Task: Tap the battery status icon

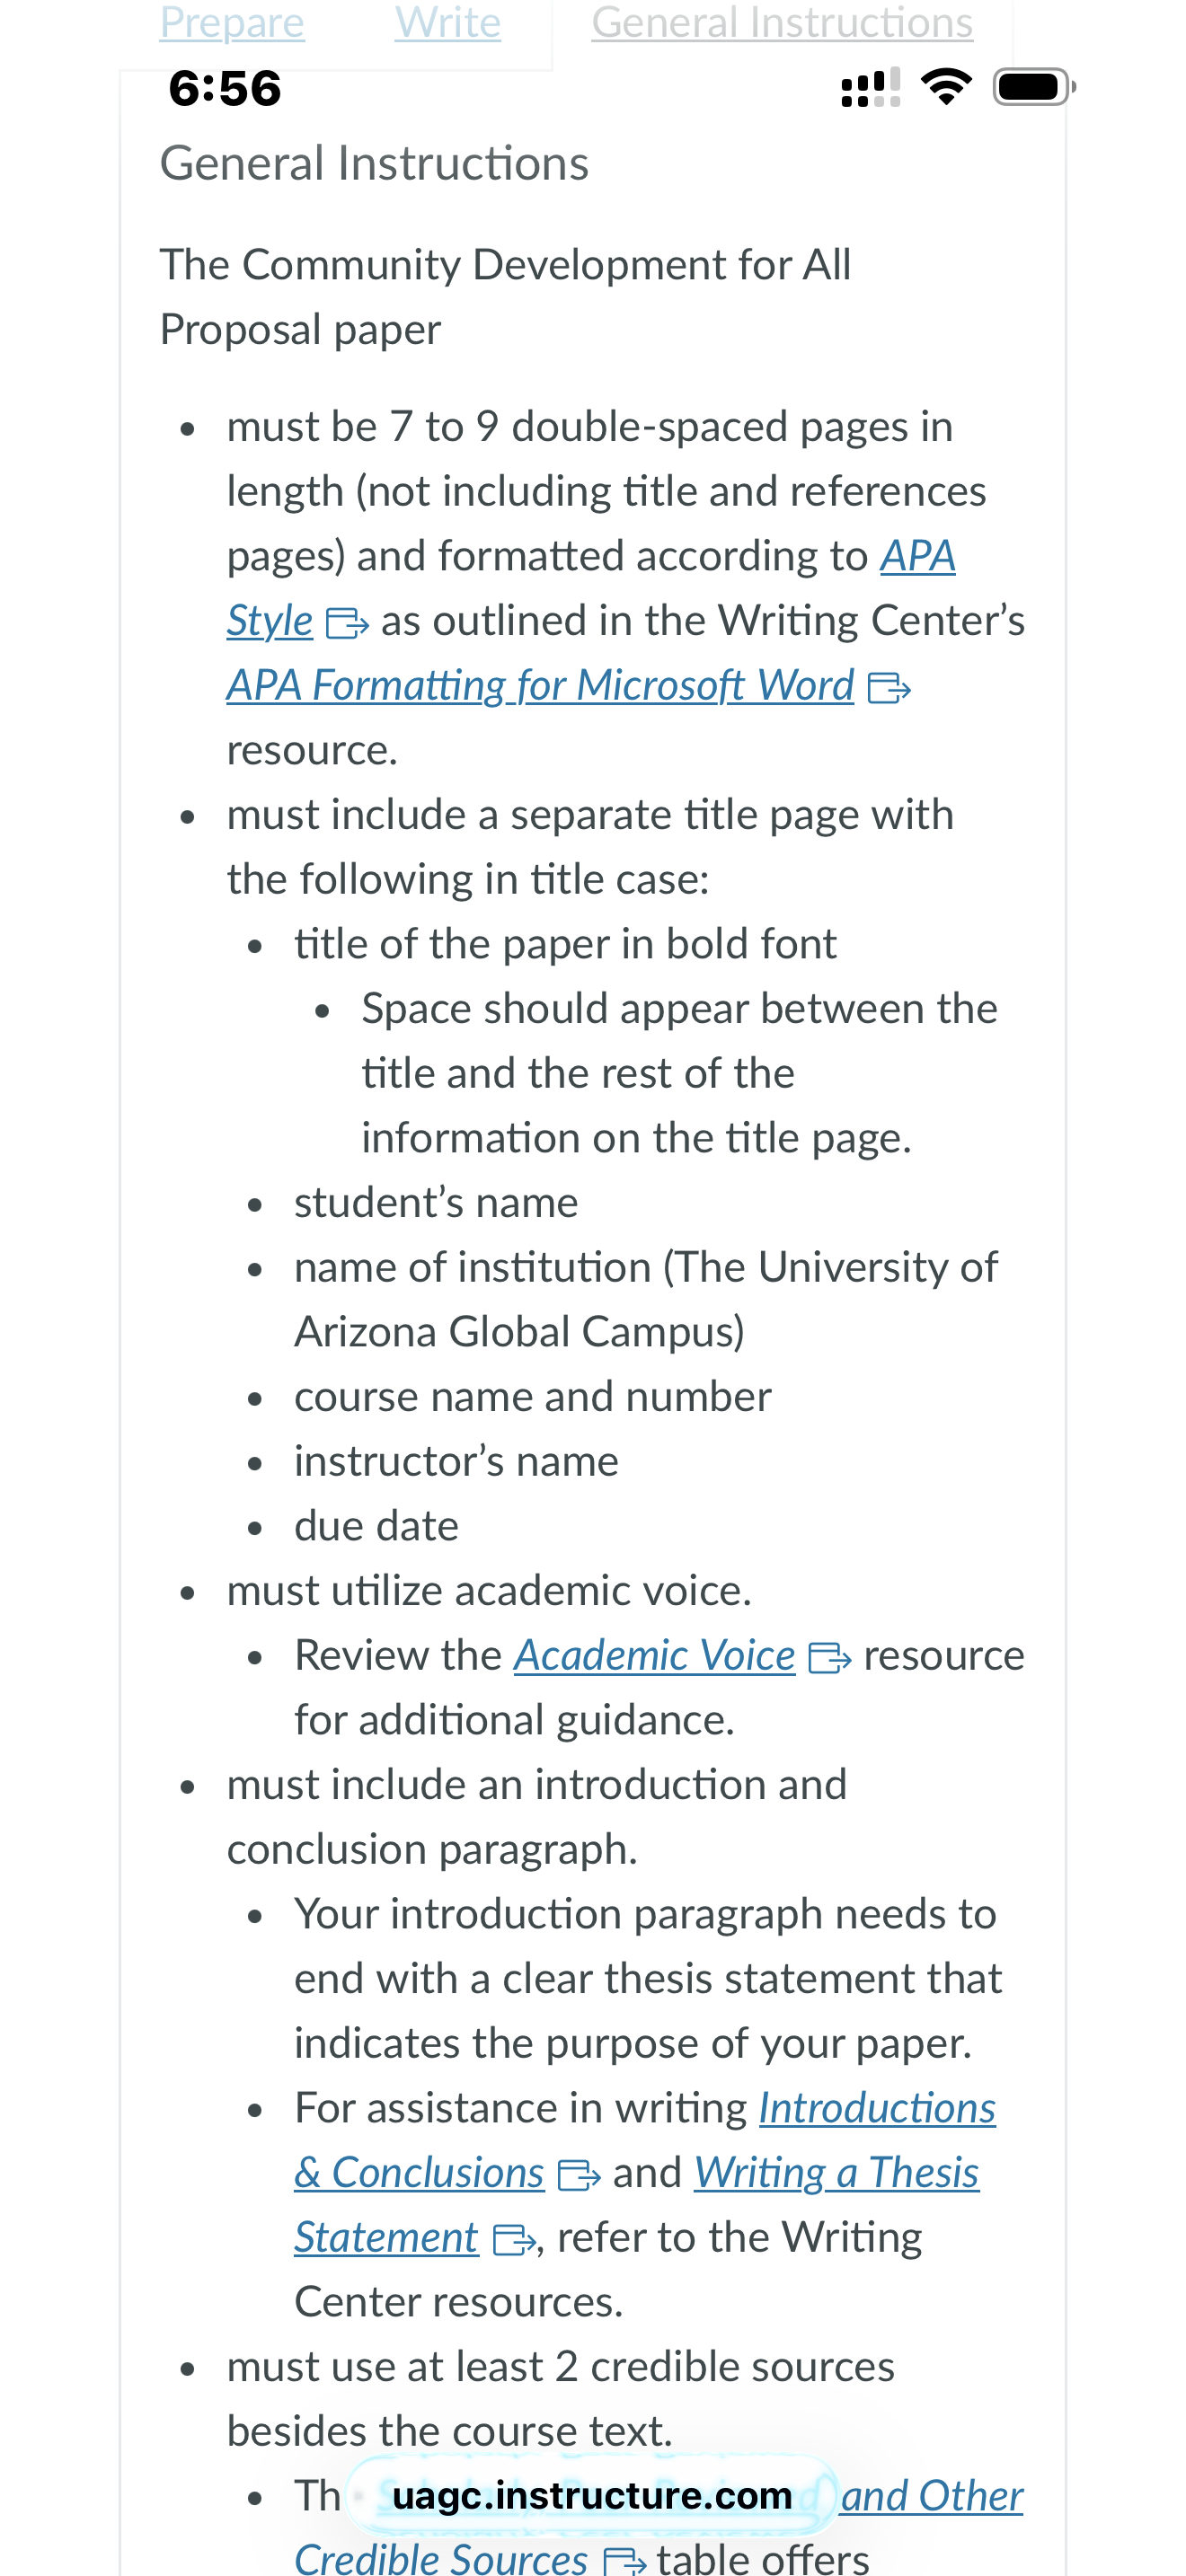Action: 1034,87
